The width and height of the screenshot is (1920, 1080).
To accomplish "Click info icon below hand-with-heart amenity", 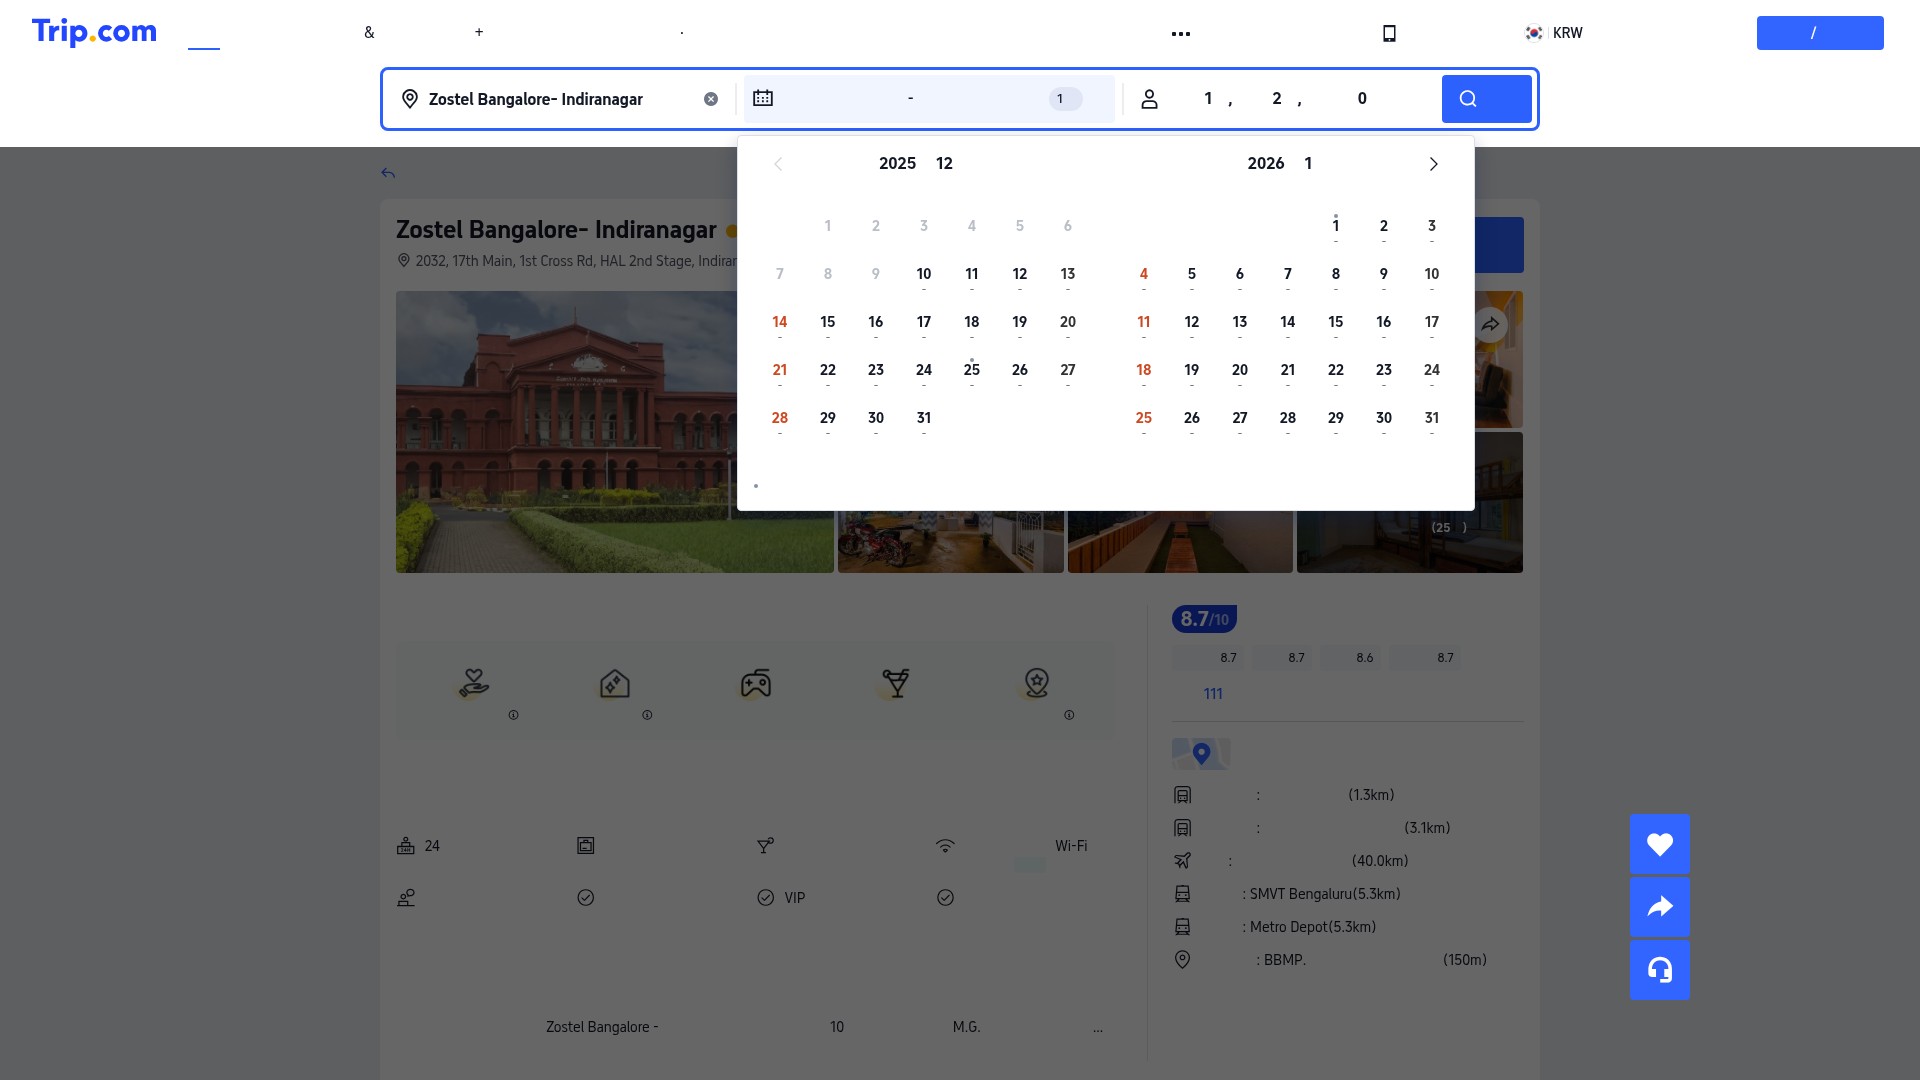I will pyautogui.click(x=514, y=715).
